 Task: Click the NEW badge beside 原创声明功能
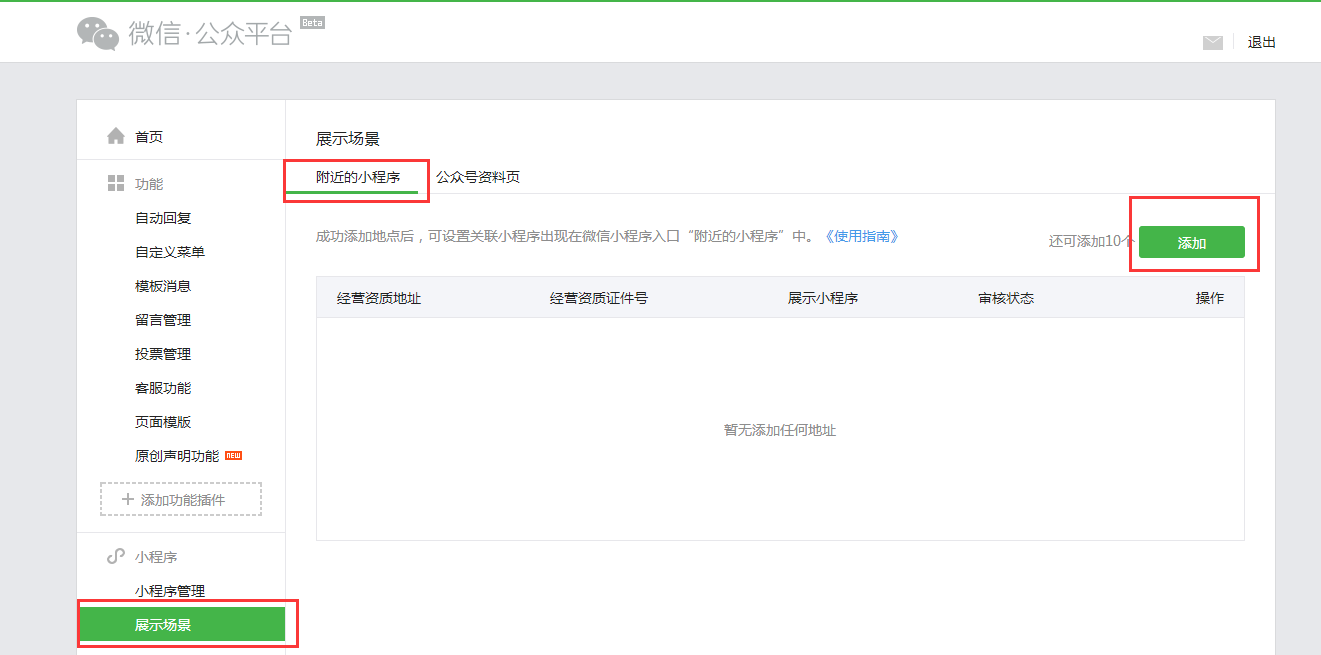click(233, 456)
